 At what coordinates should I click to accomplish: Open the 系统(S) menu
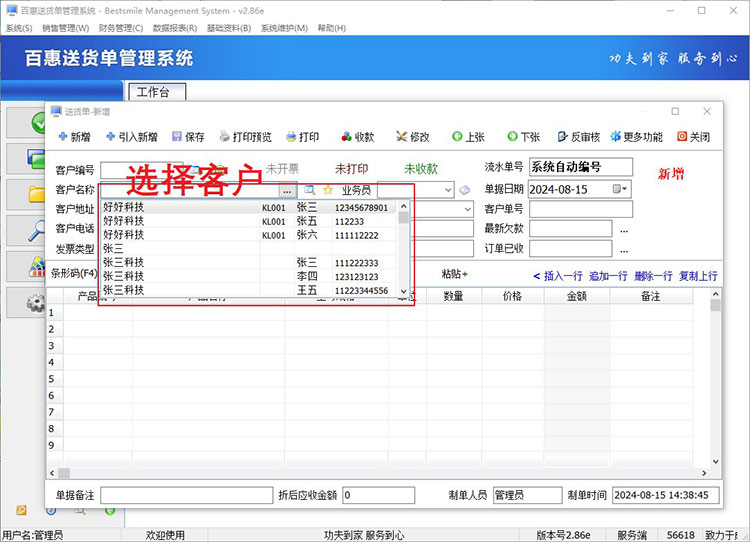pos(19,28)
